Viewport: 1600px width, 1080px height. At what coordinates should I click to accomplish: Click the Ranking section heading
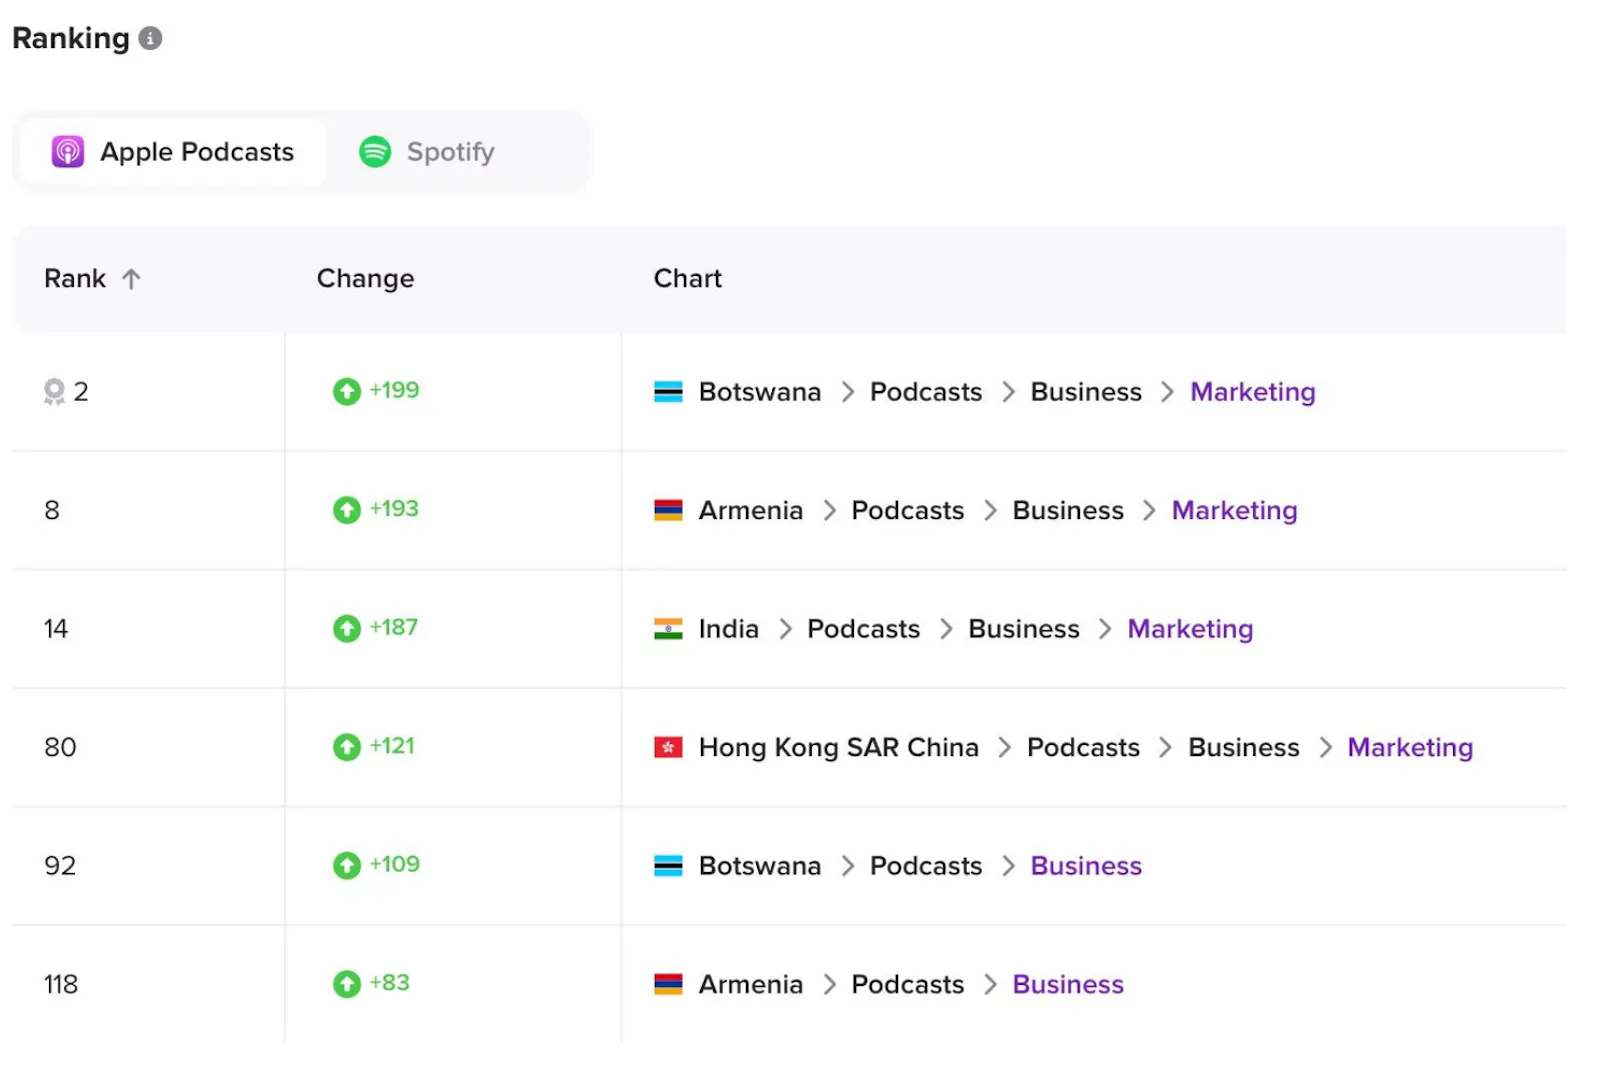(71, 38)
